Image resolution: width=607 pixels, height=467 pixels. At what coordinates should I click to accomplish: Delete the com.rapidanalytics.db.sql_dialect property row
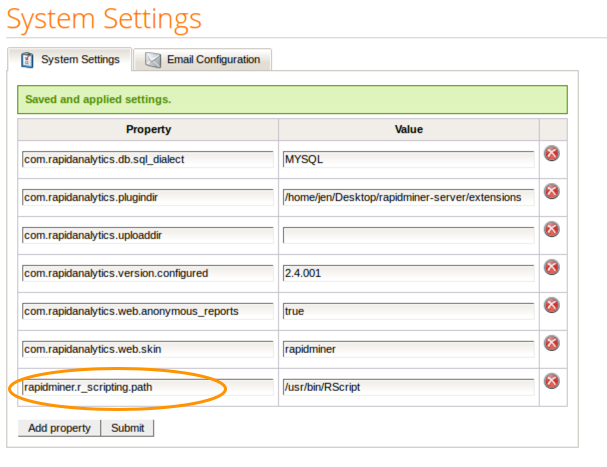551,154
